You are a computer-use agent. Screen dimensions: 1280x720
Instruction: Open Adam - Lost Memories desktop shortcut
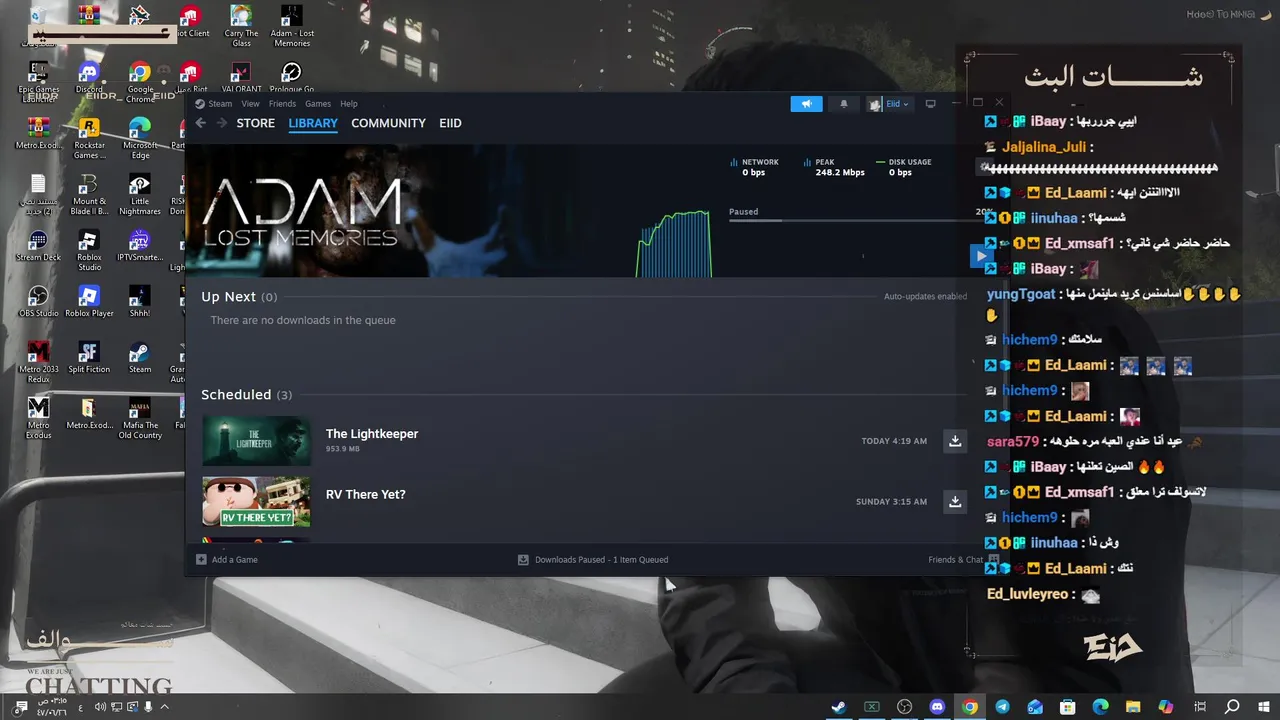292,27
